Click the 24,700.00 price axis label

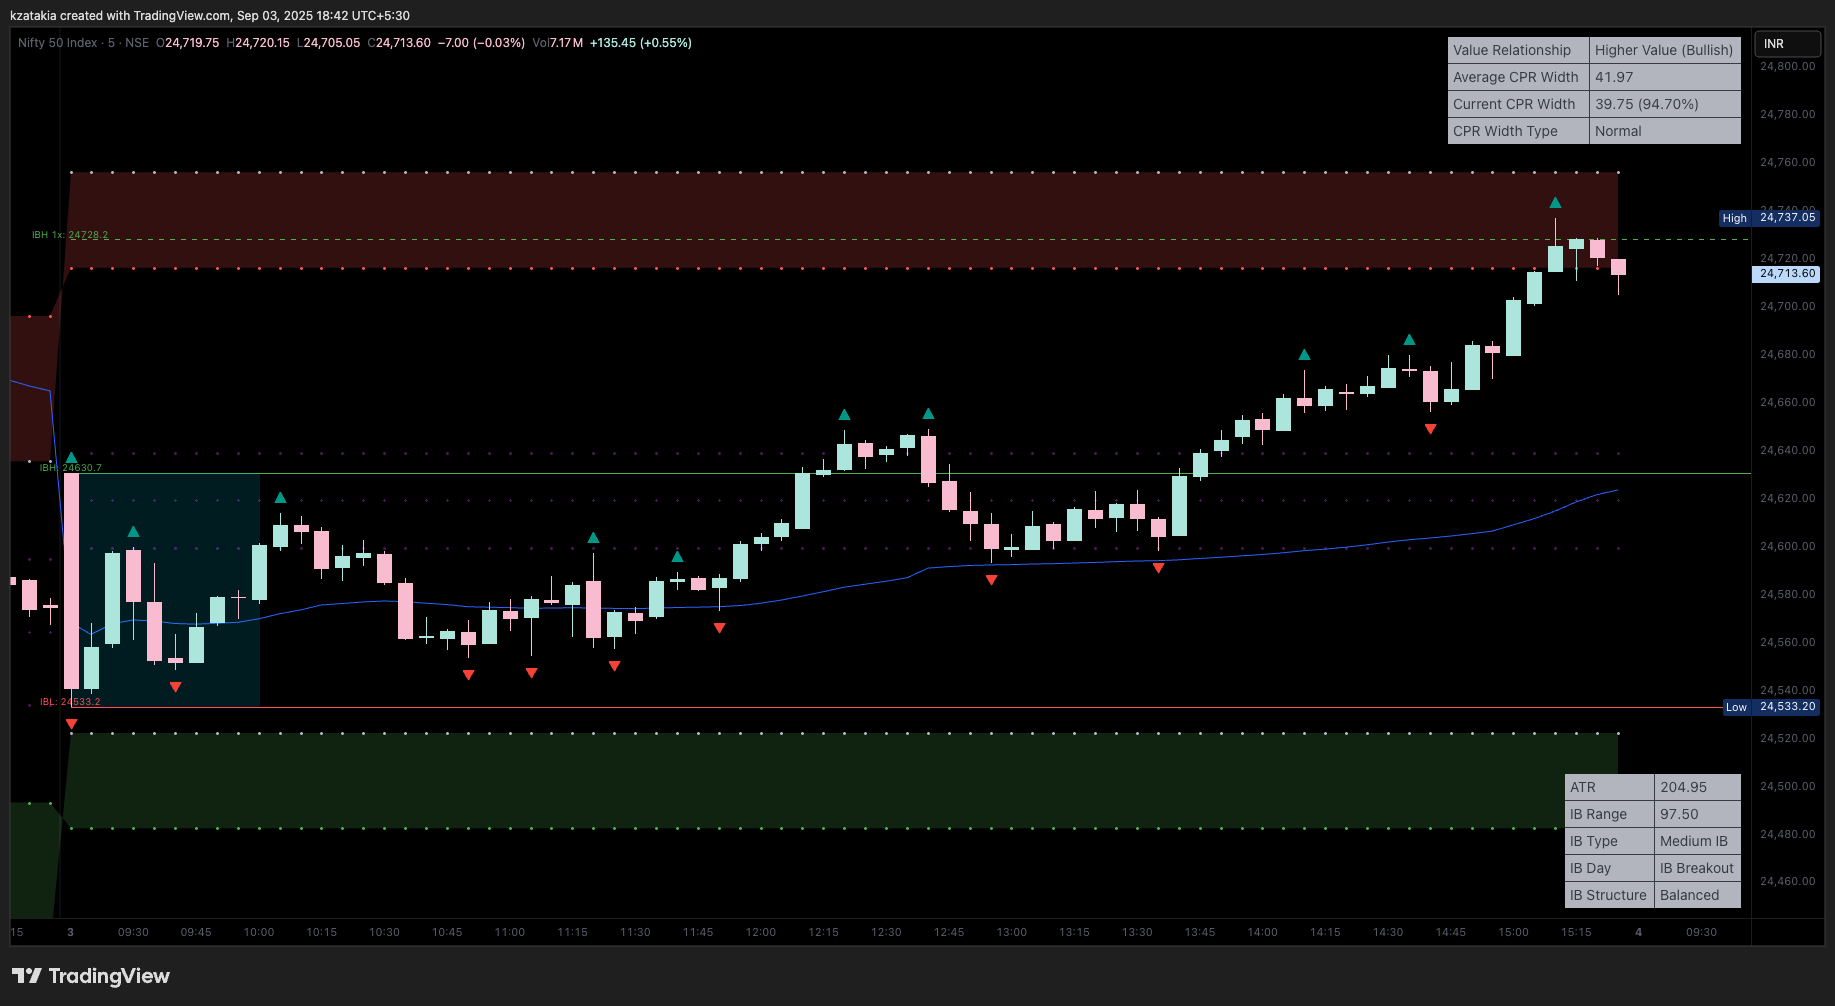[x=1787, y=306]
